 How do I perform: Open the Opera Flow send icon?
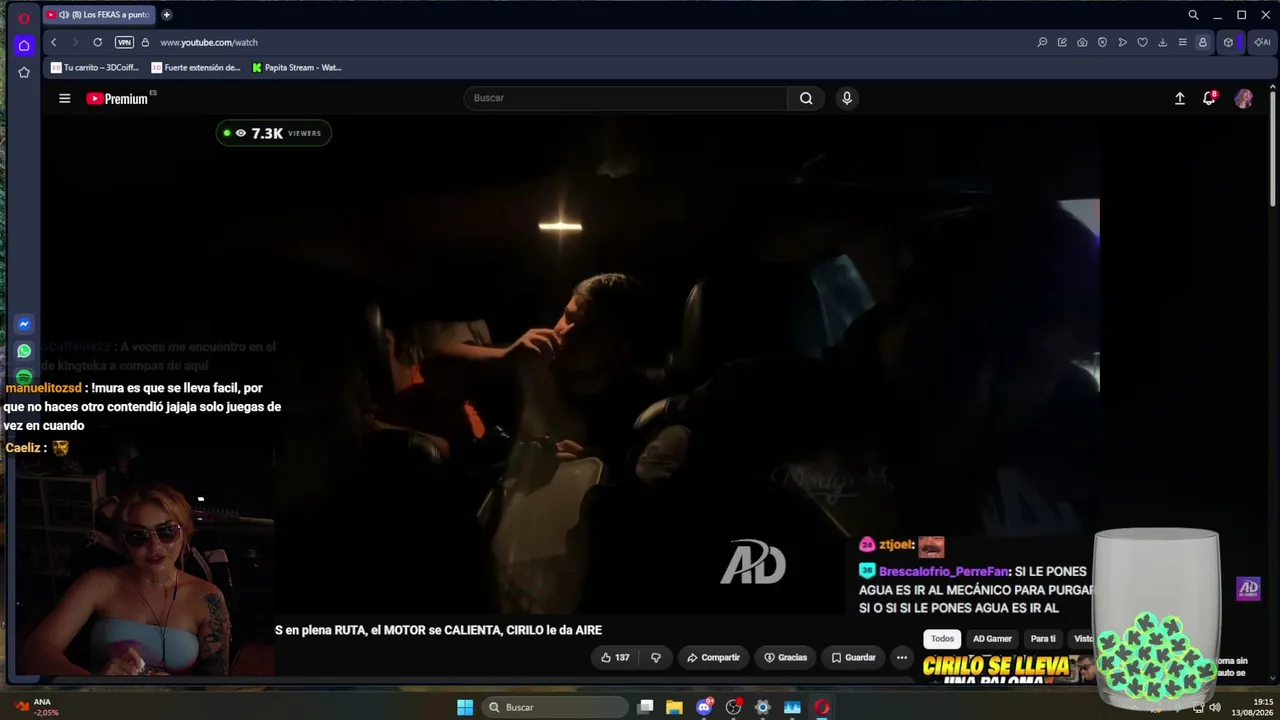[x=1122, y=42]
